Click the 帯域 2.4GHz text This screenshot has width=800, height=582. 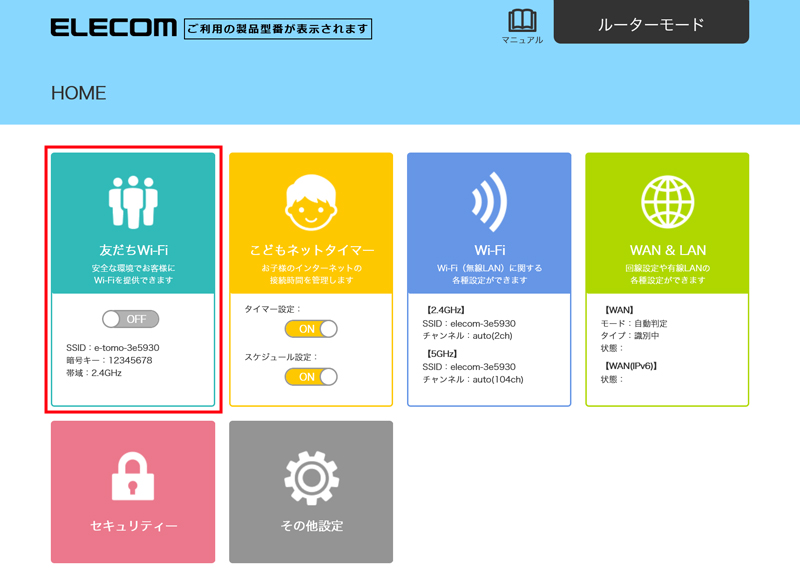(x=94, y=373)
